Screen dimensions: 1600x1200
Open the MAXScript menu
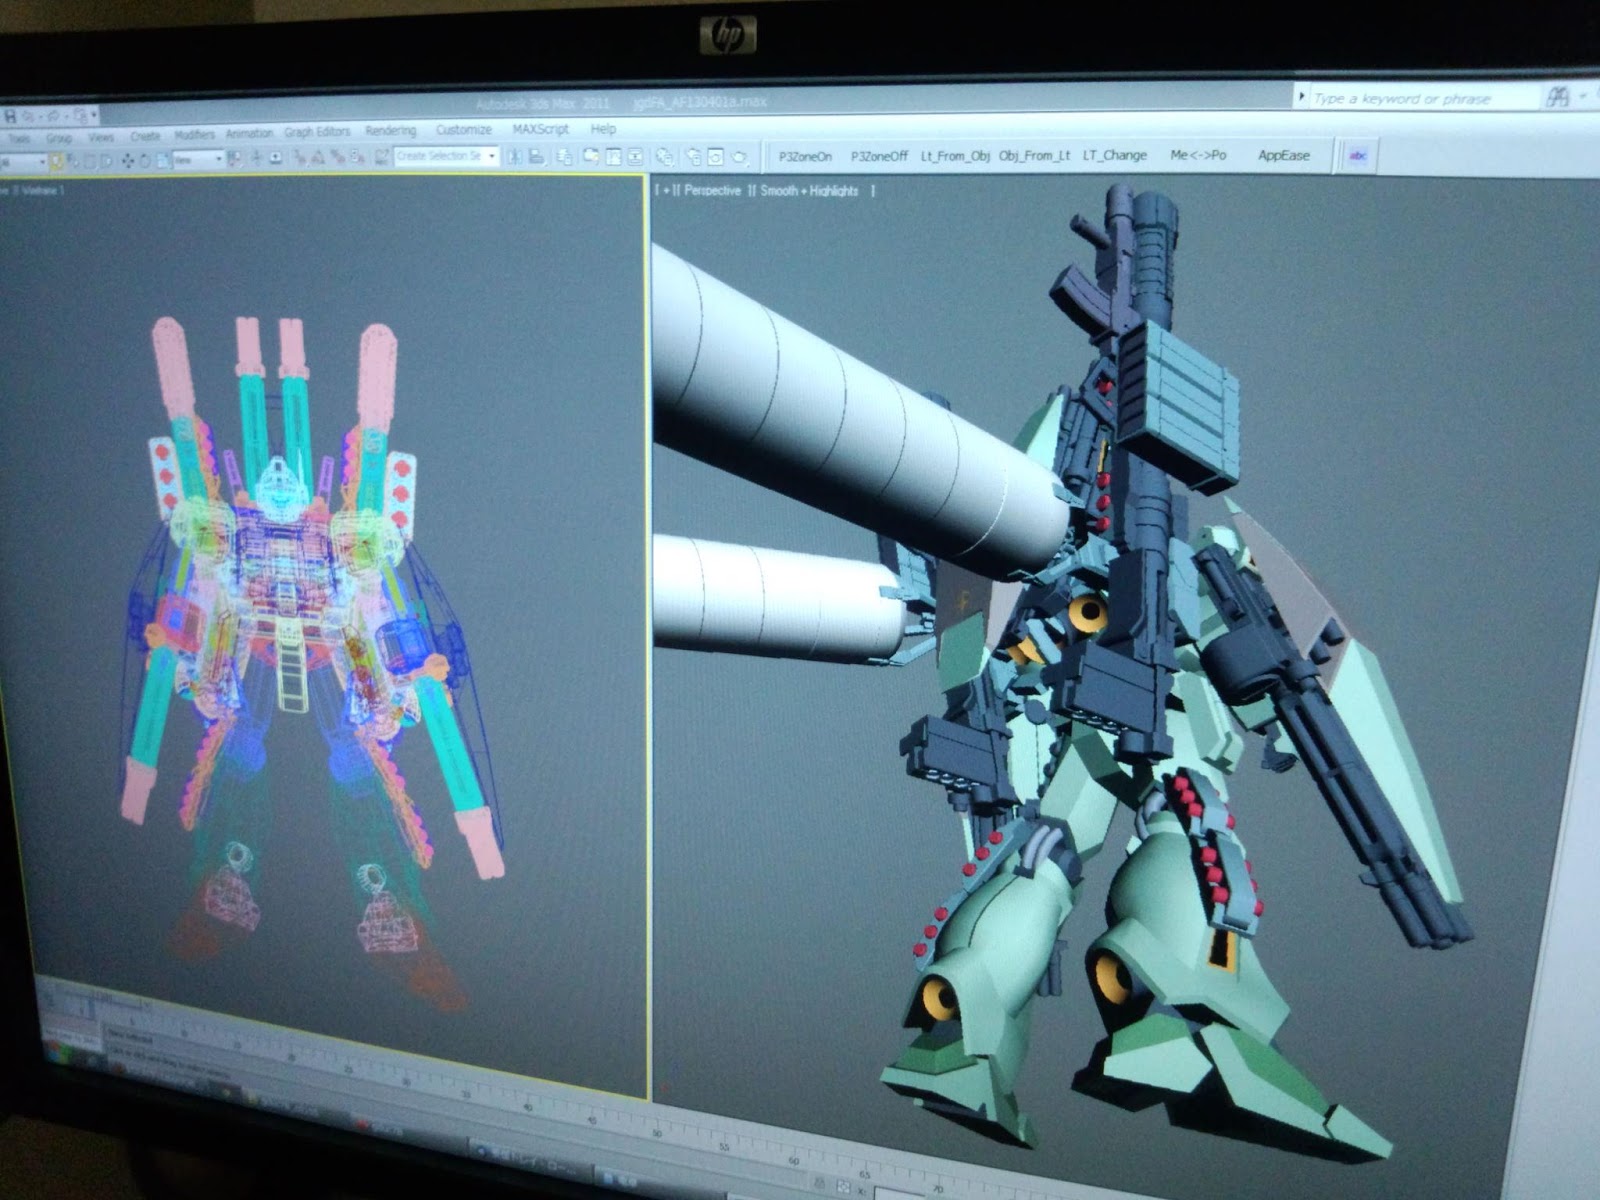pyautogui.click(x=540, y=129)
